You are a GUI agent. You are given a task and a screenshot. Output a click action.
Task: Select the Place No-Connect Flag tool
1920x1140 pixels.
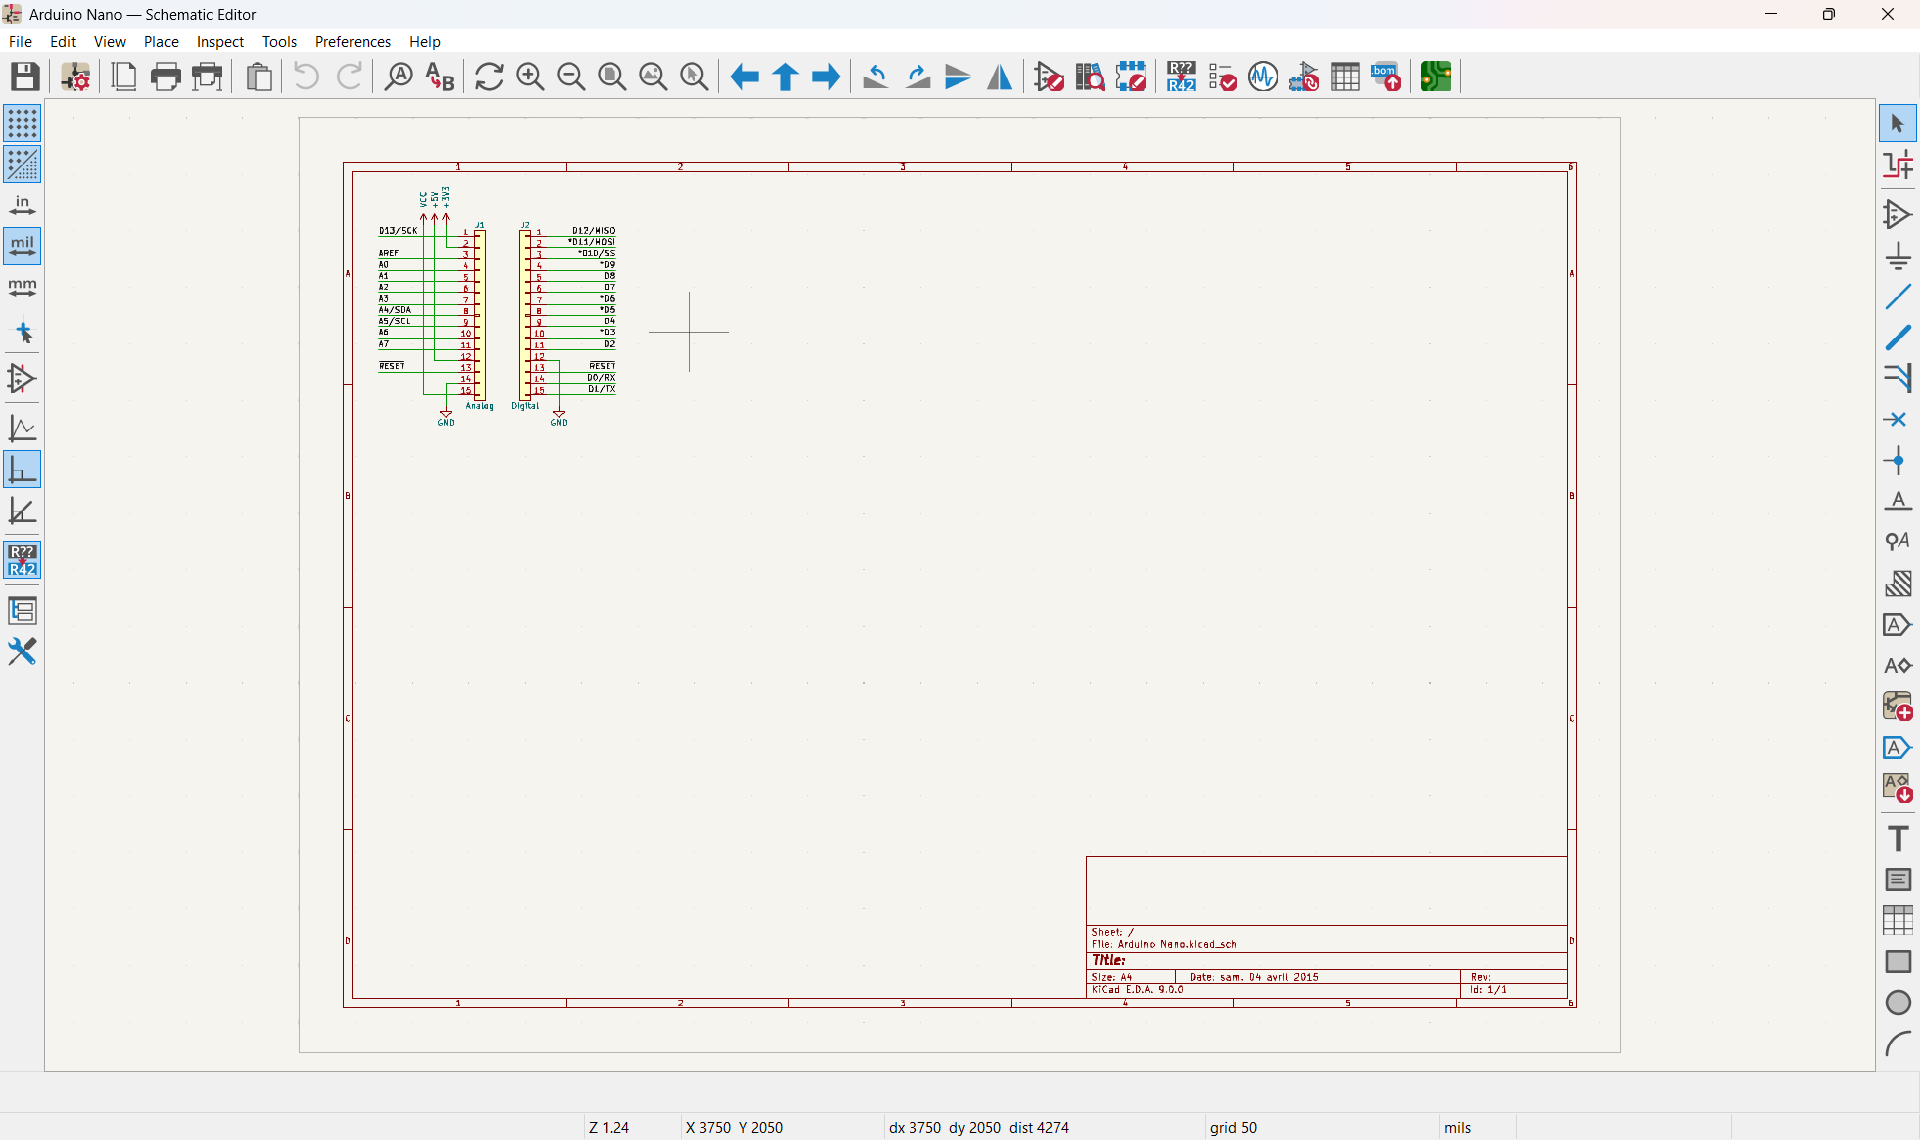tap(1897, 420)
